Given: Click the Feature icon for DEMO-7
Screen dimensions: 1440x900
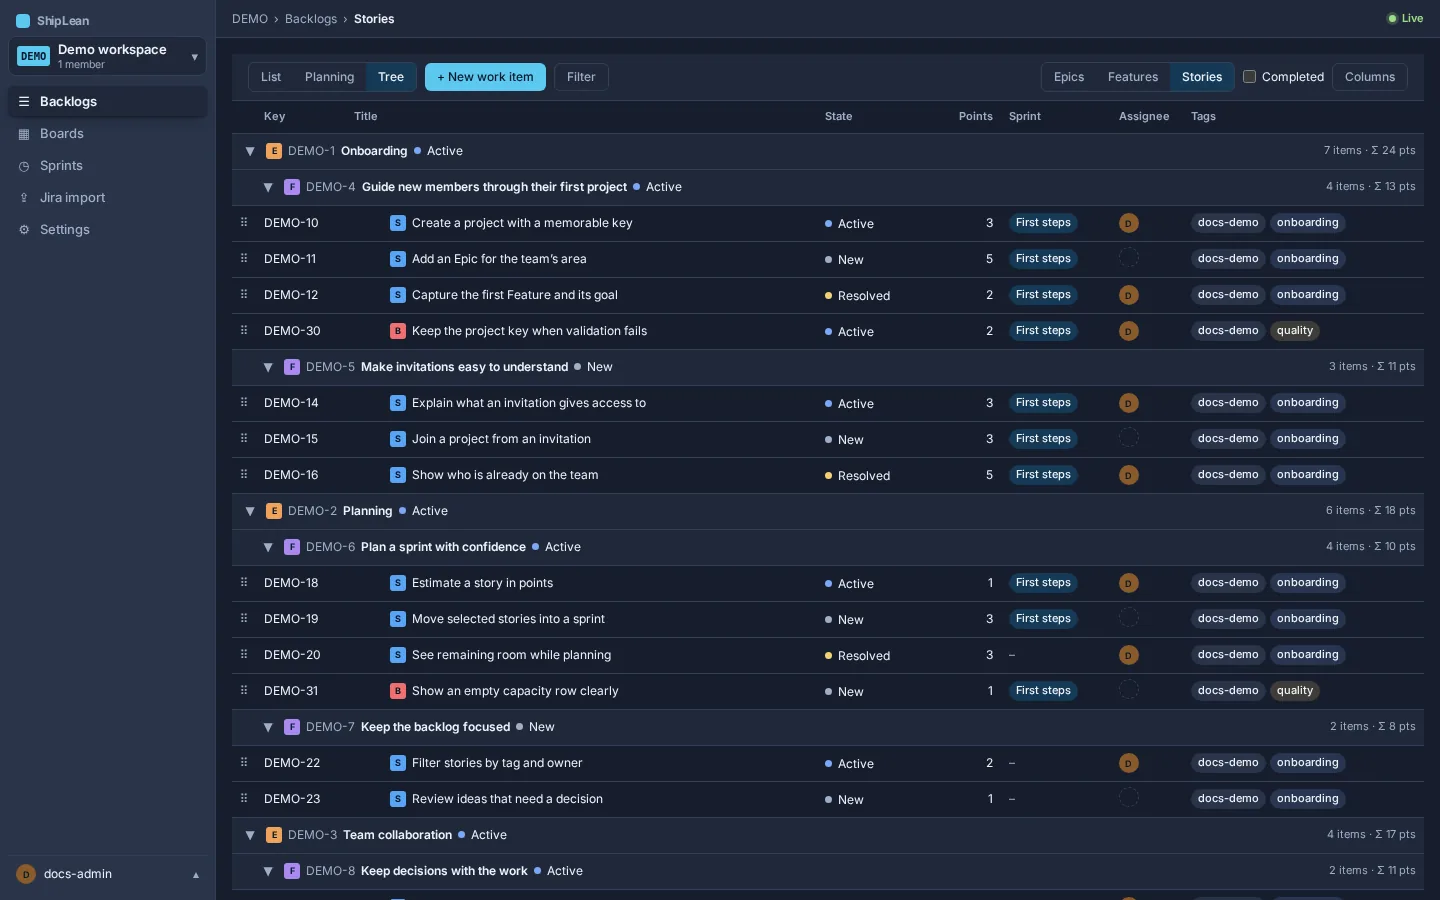Looking at the screenshot, I should click(292, 727).
